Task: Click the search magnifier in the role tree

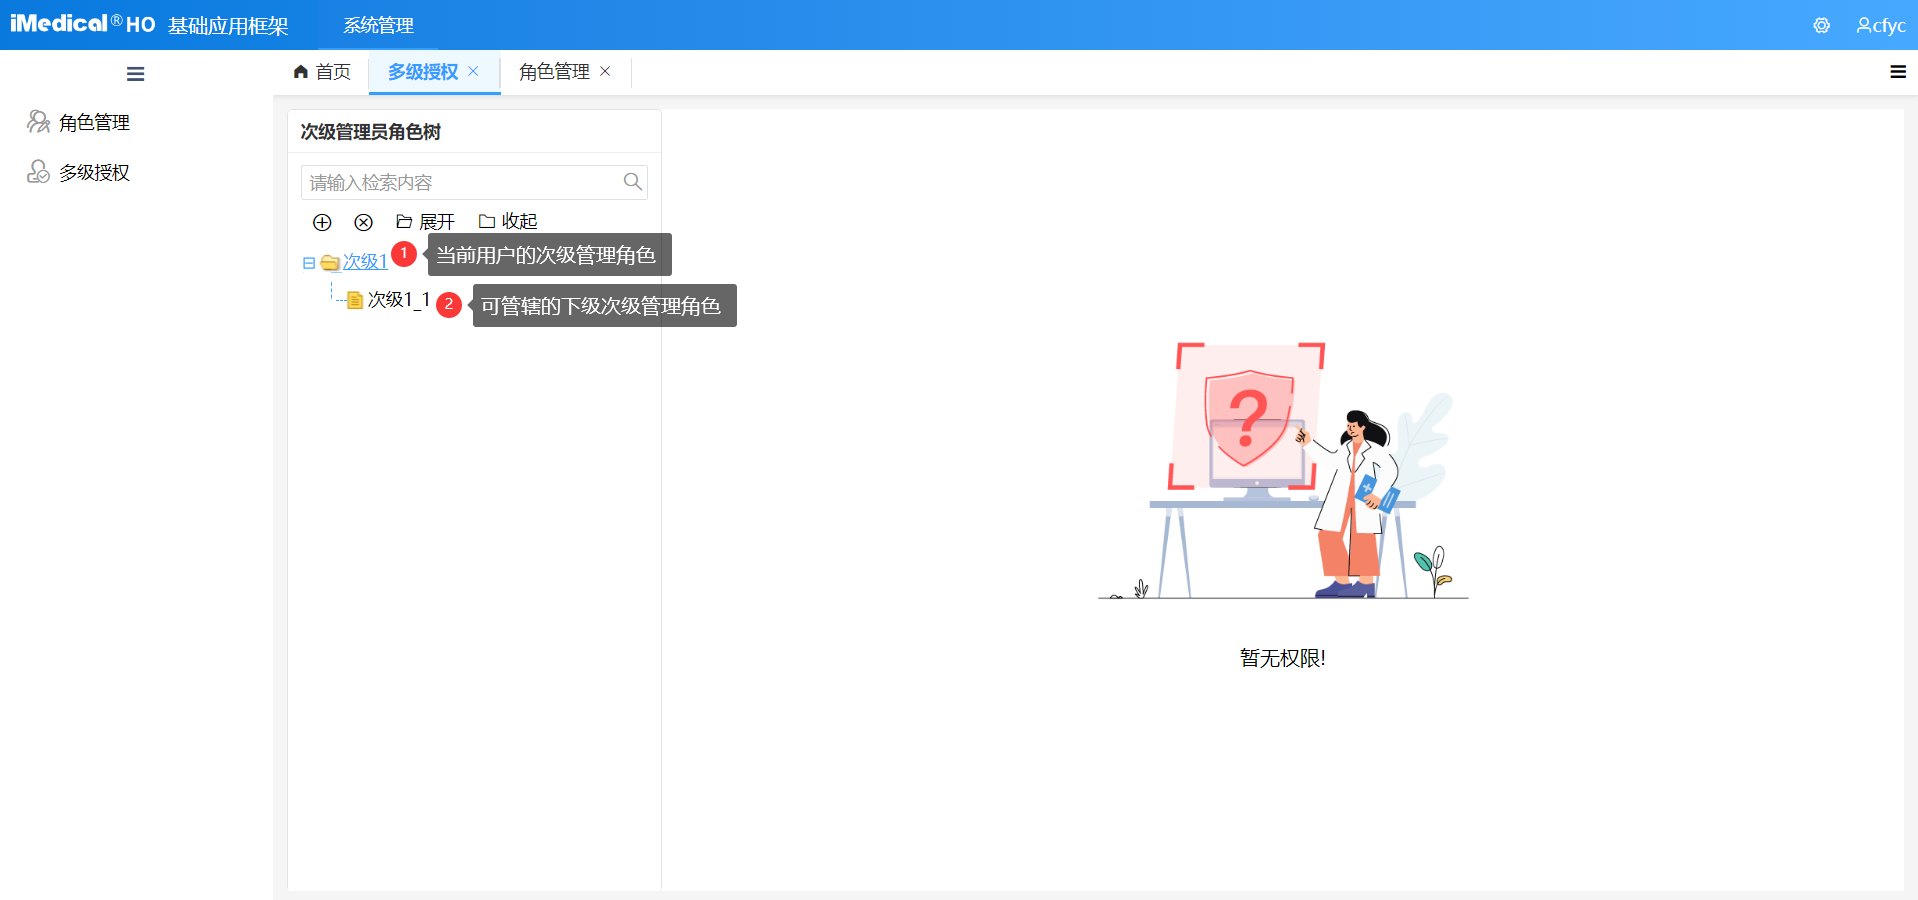Action: coord(632,181)
